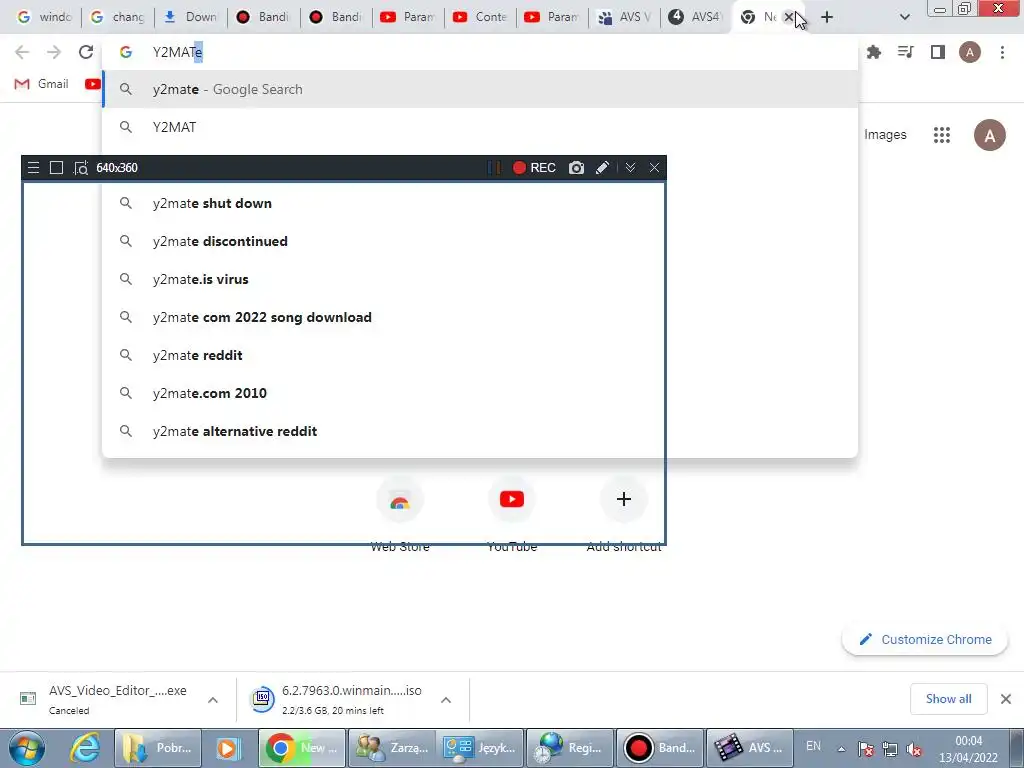Expand winmain iso download options chevron

[446, 700]
